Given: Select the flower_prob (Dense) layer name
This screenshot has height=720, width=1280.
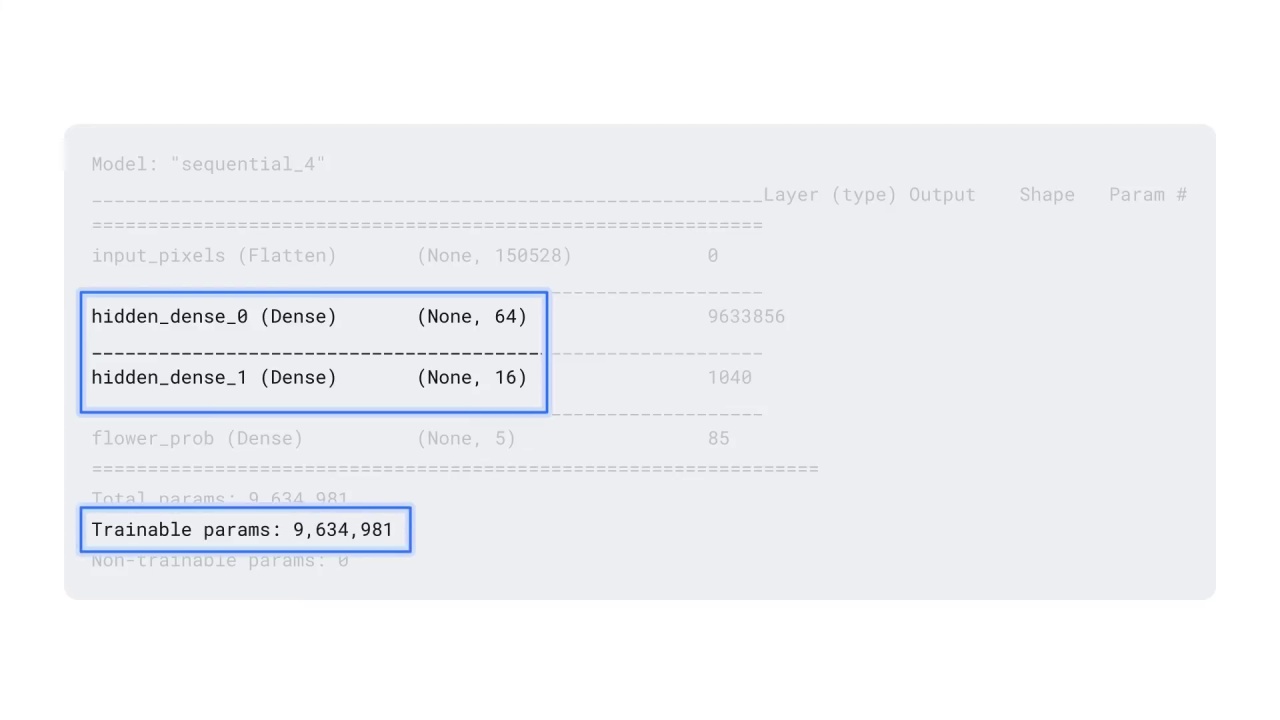Looking at the screenshot, I should click(197, 439).
